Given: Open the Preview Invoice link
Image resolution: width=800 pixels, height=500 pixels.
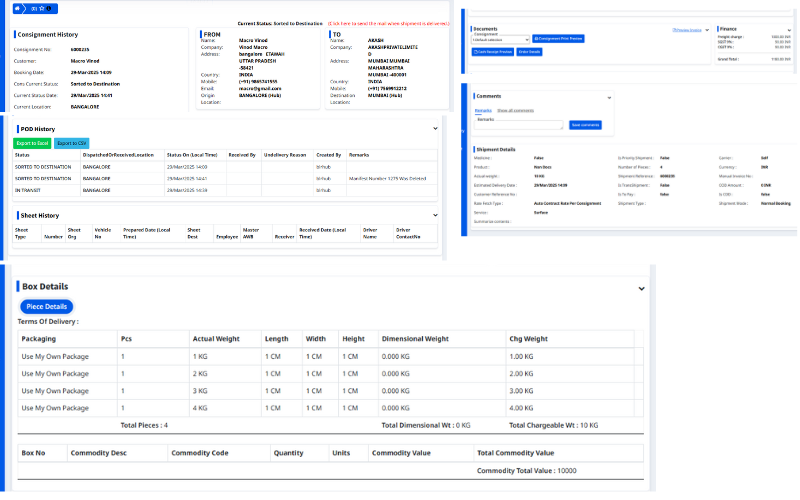Looking at the screenshot, I should pyautogui.click(x=686, y=30).
